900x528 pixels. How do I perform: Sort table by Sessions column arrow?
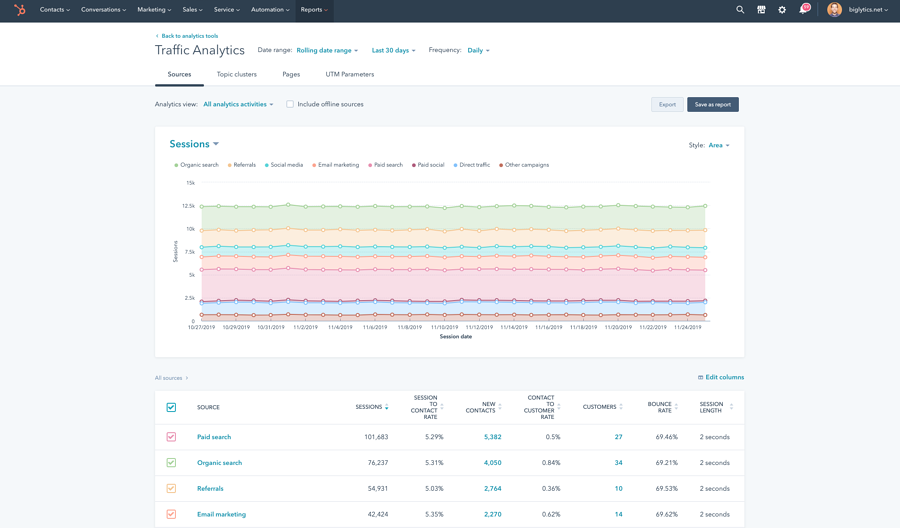click(x=387, y=408)
